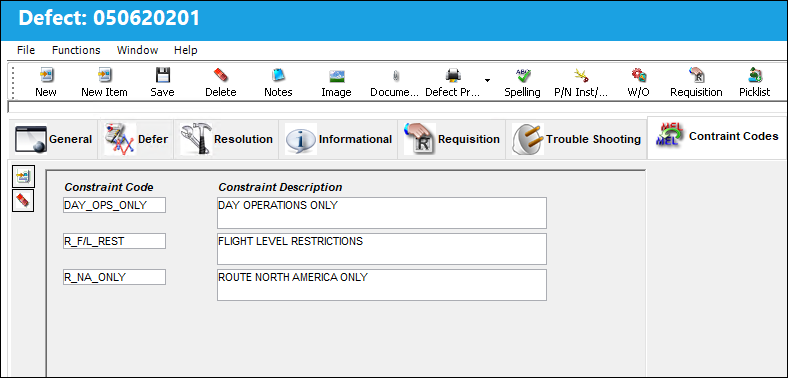788x378 pixels.
Task: Add a new constraint code row icon
Action: [23, 176]
